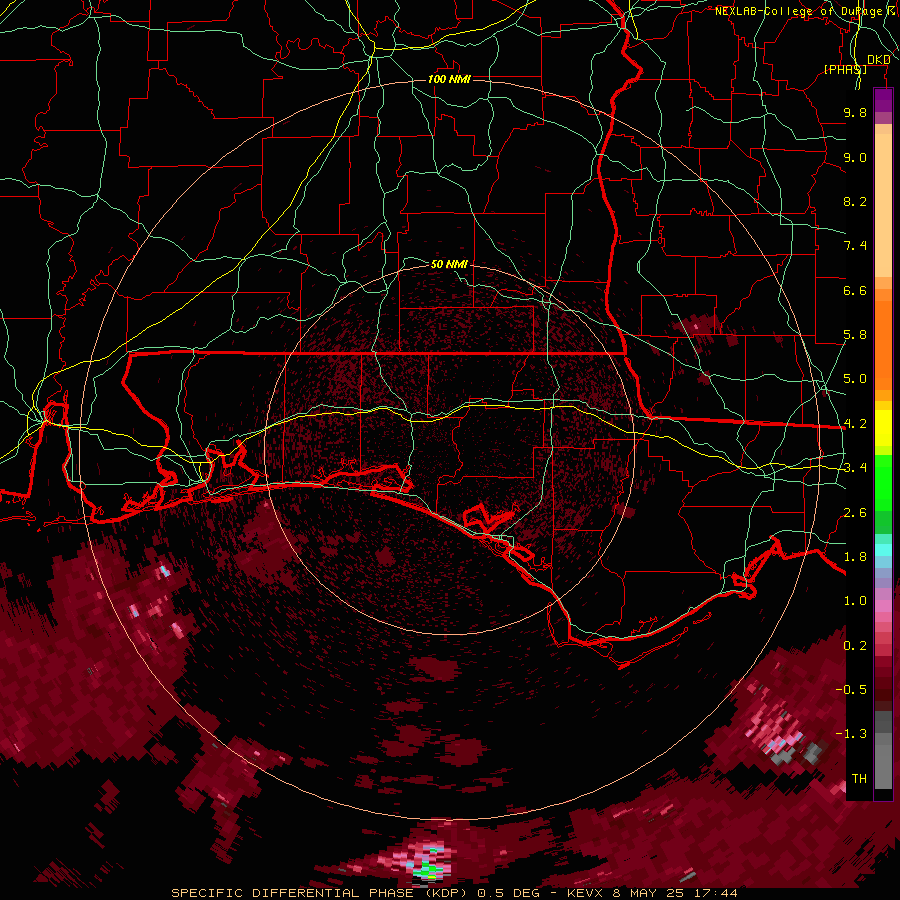This screenshot has width=900, height=900.
Task: Click the 2.6 value on the color scale
Action: click(855, 513)
